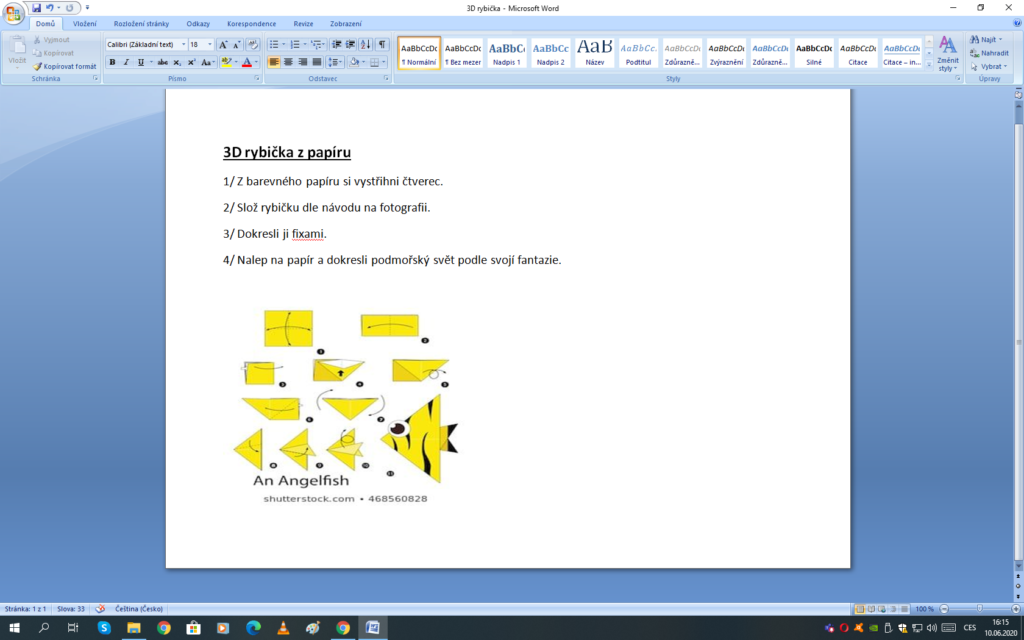Justify the paragraph text
Screen dimensions: 1024x640
(317, 62)
